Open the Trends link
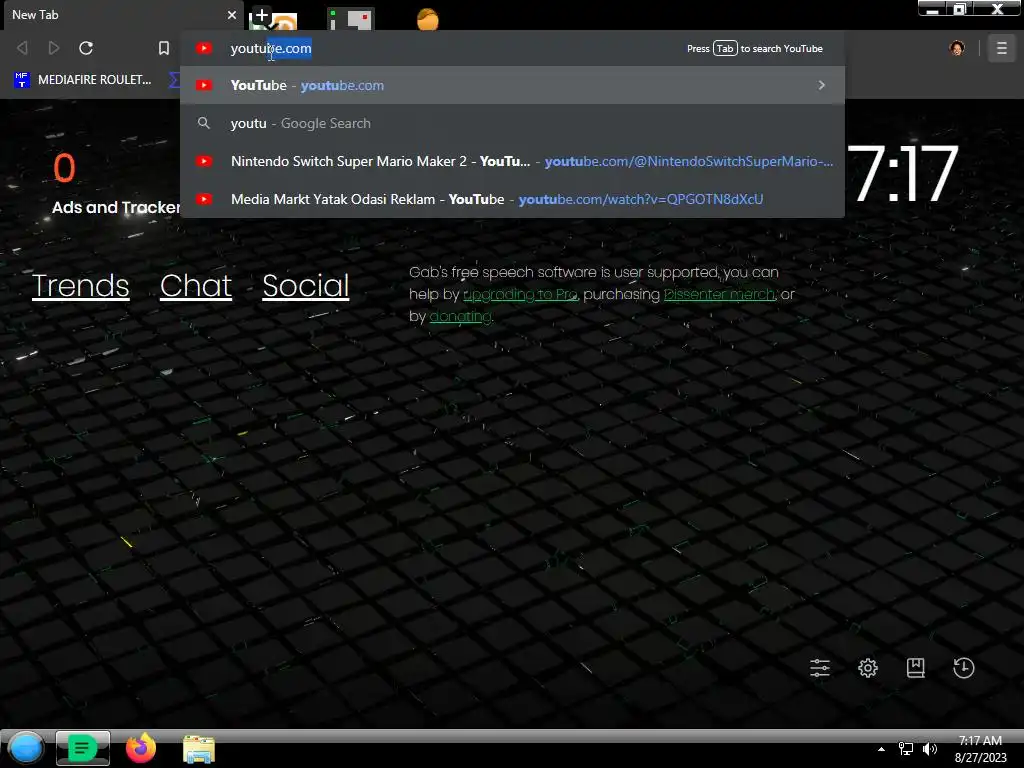Viewport: 1024px width, 768px height. click(x=80, y=286)
